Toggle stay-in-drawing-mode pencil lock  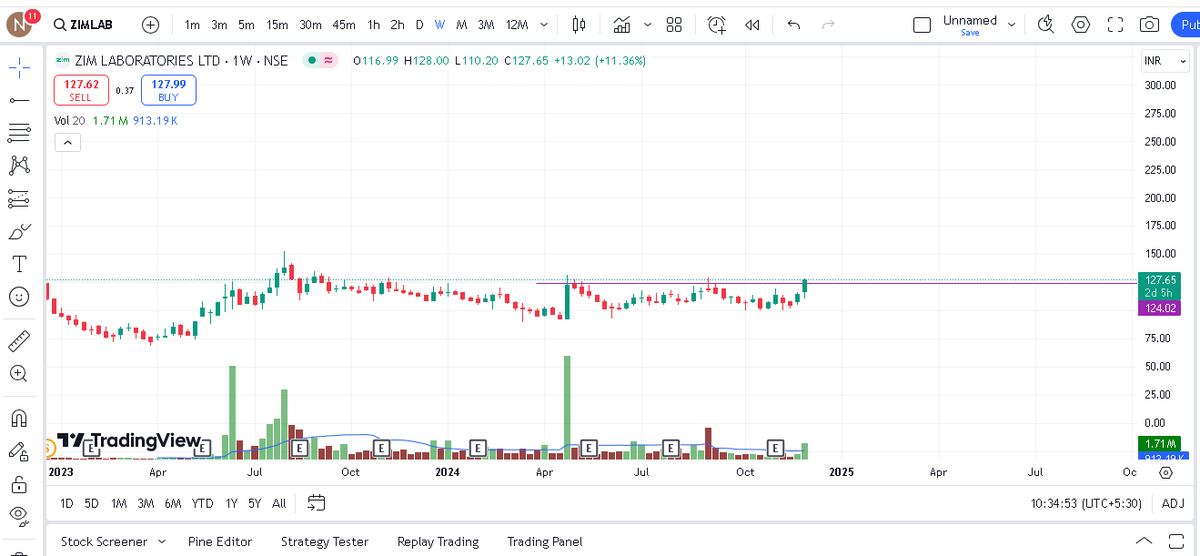coord(19,451)
